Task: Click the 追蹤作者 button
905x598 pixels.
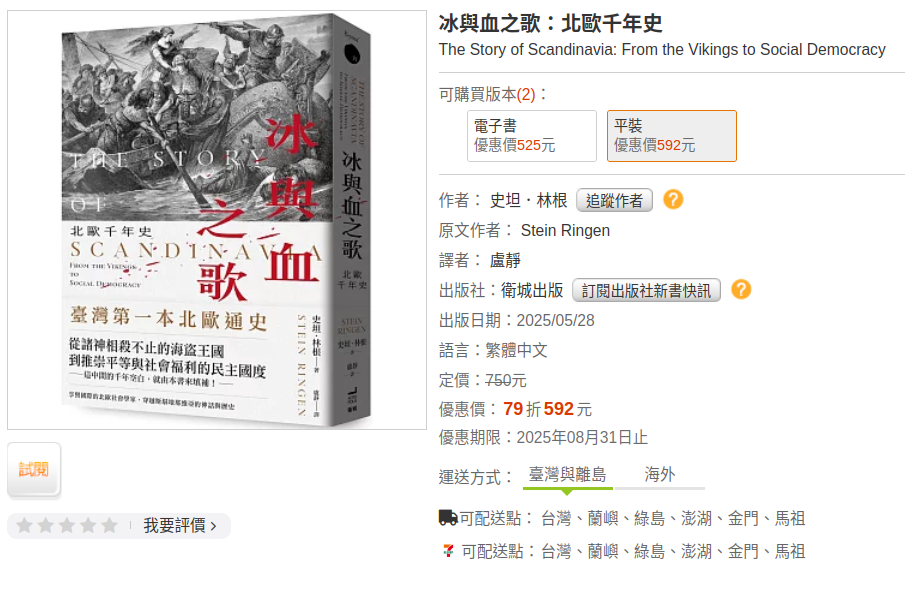Action: click(x=614, y=200)
